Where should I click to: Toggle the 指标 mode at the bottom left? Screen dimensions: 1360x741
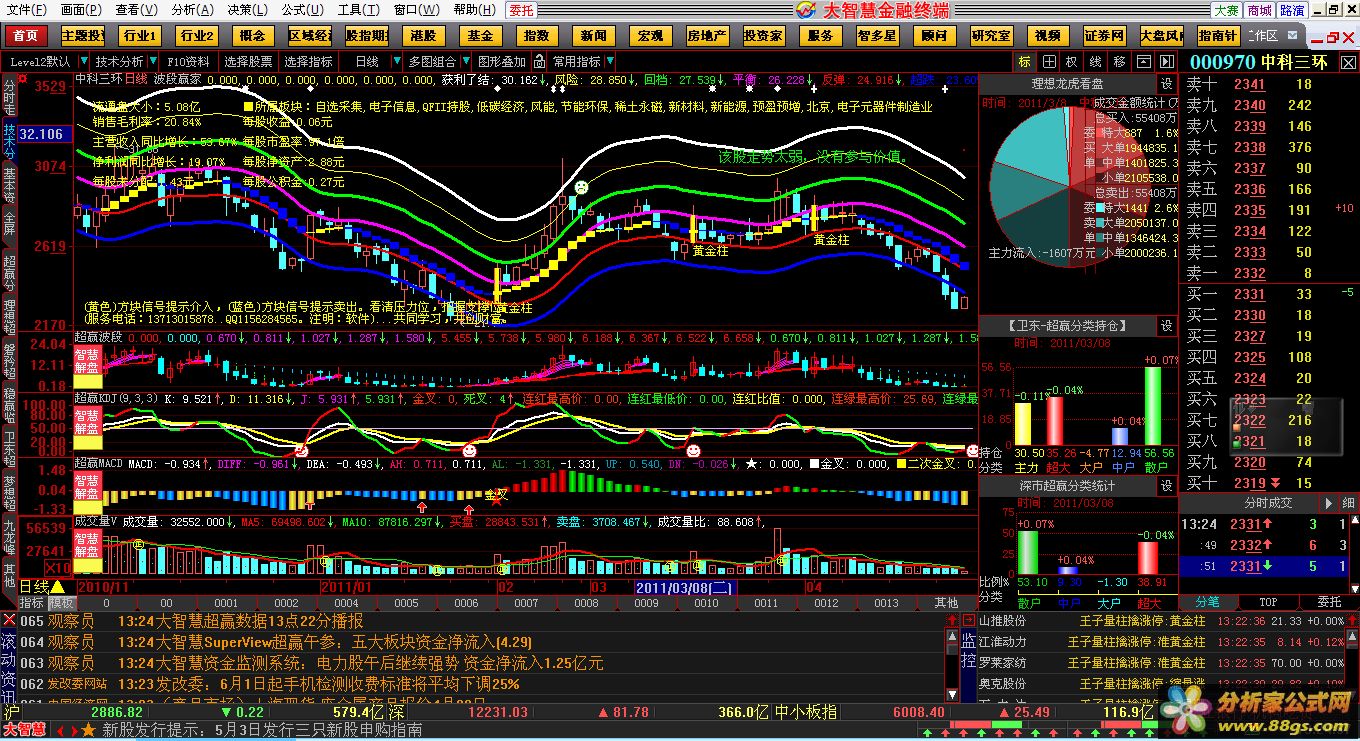point(32,603)
